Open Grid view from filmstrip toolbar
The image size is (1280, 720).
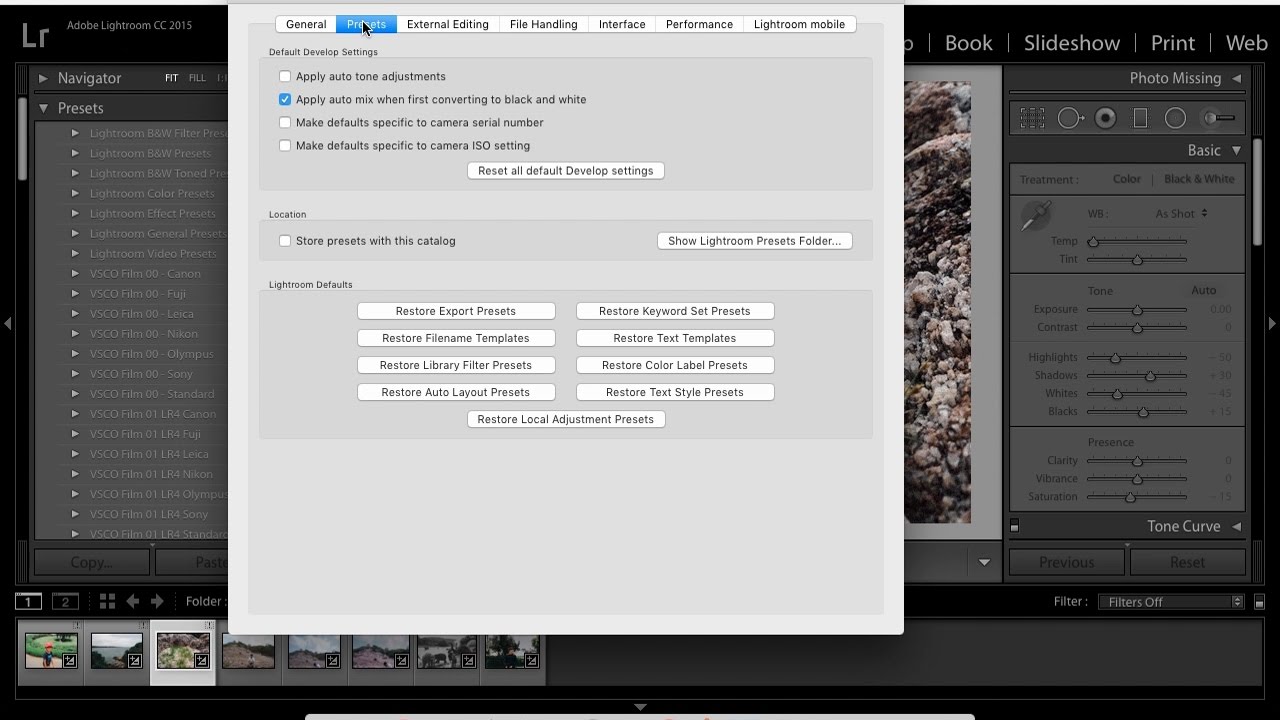[x=106, y=601]
